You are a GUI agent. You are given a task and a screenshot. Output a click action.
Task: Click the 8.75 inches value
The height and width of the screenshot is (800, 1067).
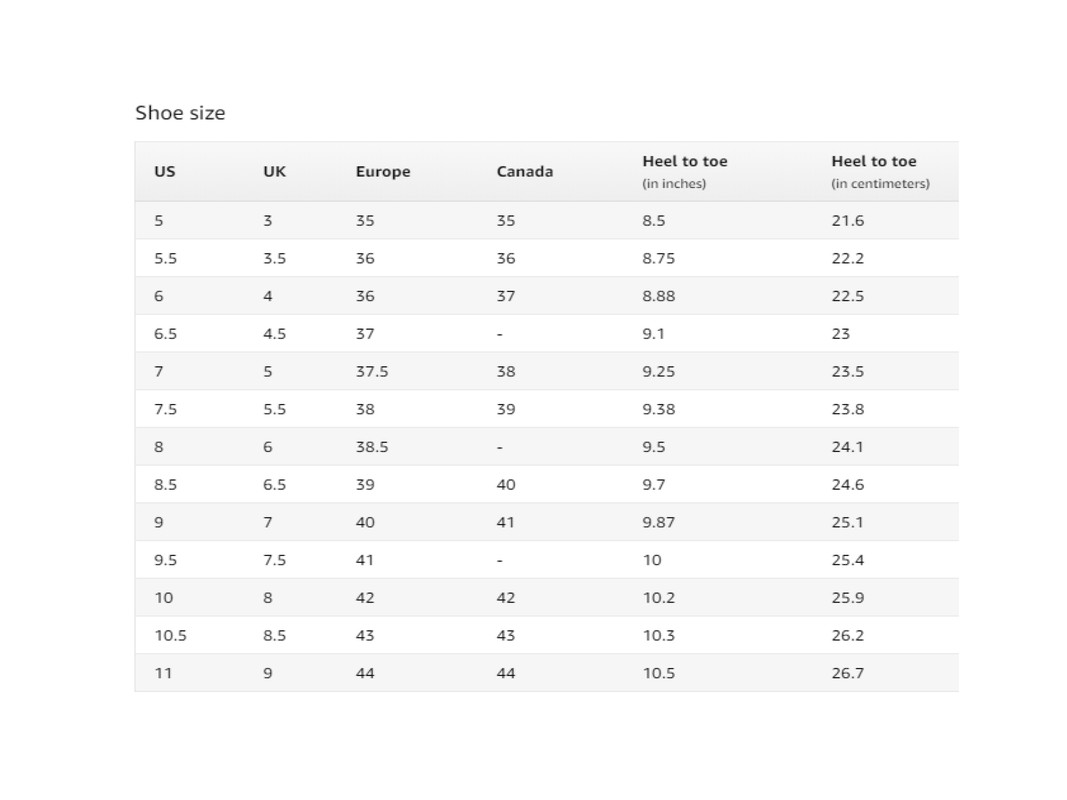[659, 259]
